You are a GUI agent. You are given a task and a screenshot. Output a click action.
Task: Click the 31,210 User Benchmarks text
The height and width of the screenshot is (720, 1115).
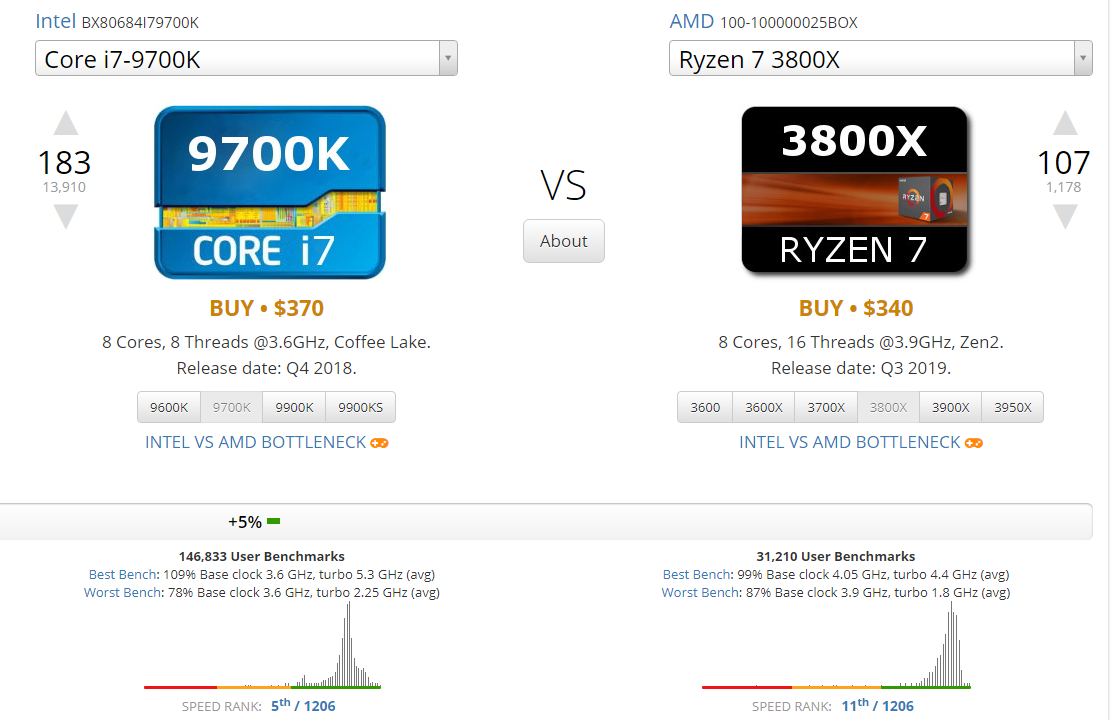tap(836, 557)
